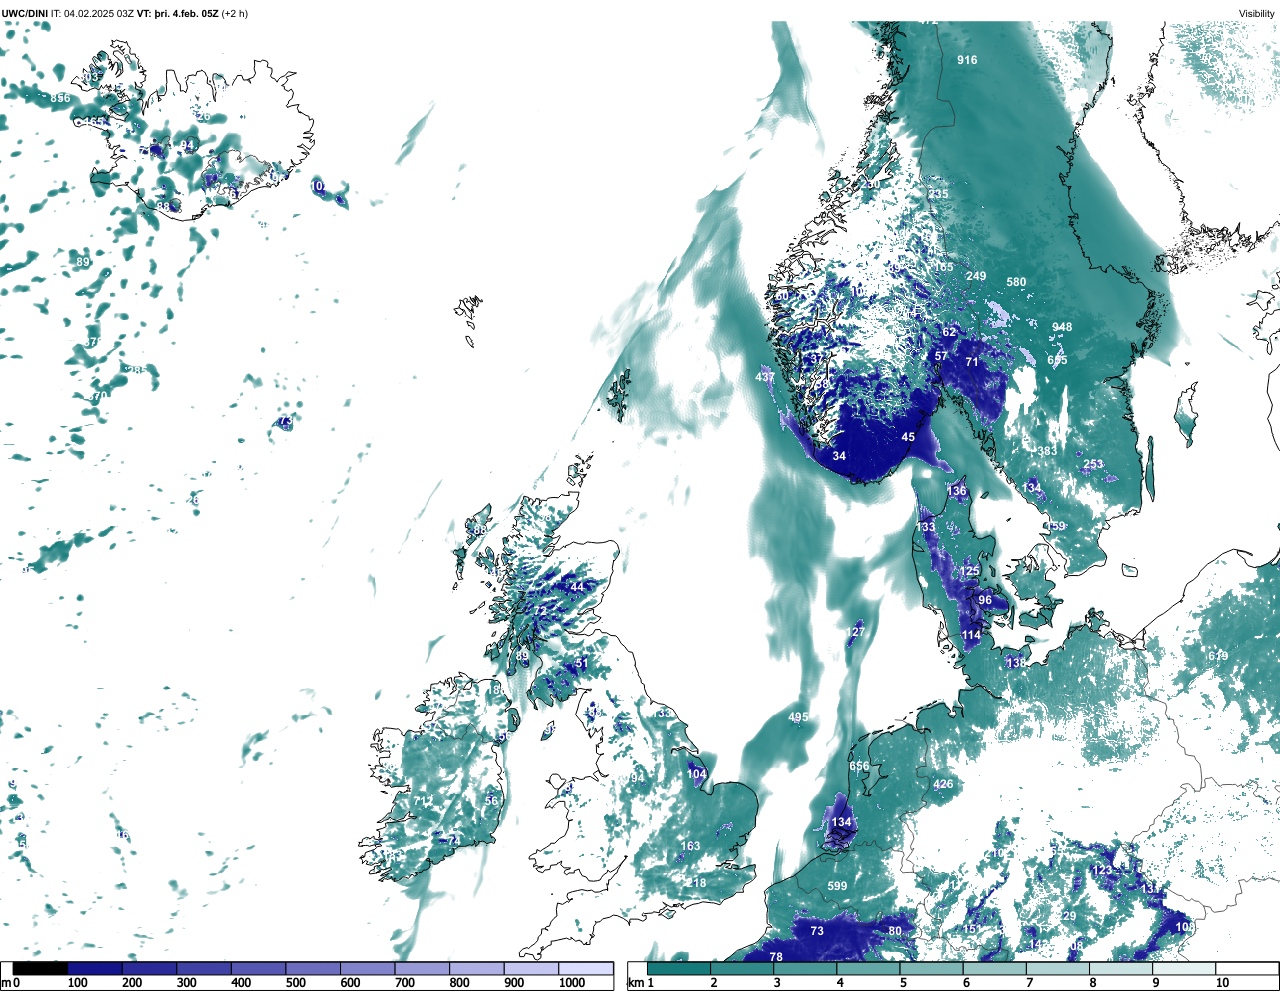
Task: Click the 500–600 m legend swatch
Action: click(x=313, y=968)
